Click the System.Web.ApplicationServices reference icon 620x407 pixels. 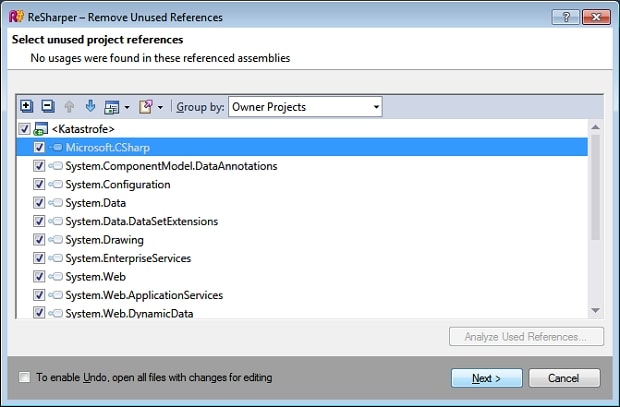click(x=56, y=295)
